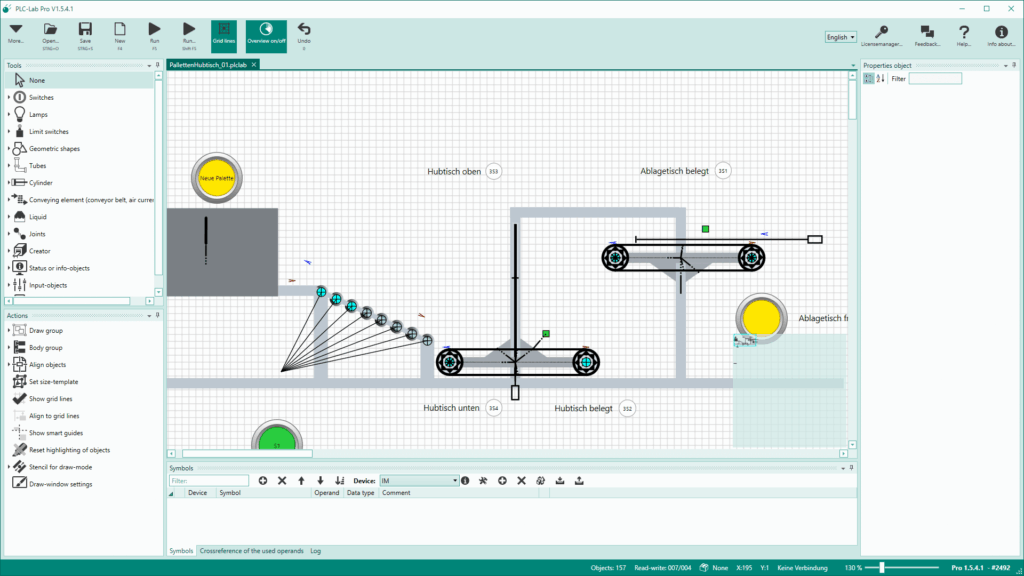Screen dimensions: 1024x576
Task: Open the More menu in the toolbar
Action: pyautogui.click(x=16, y=34)
